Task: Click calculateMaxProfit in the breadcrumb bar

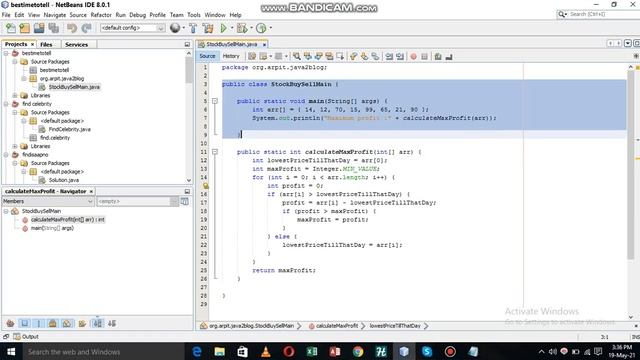Action: (x=337, y=326)
